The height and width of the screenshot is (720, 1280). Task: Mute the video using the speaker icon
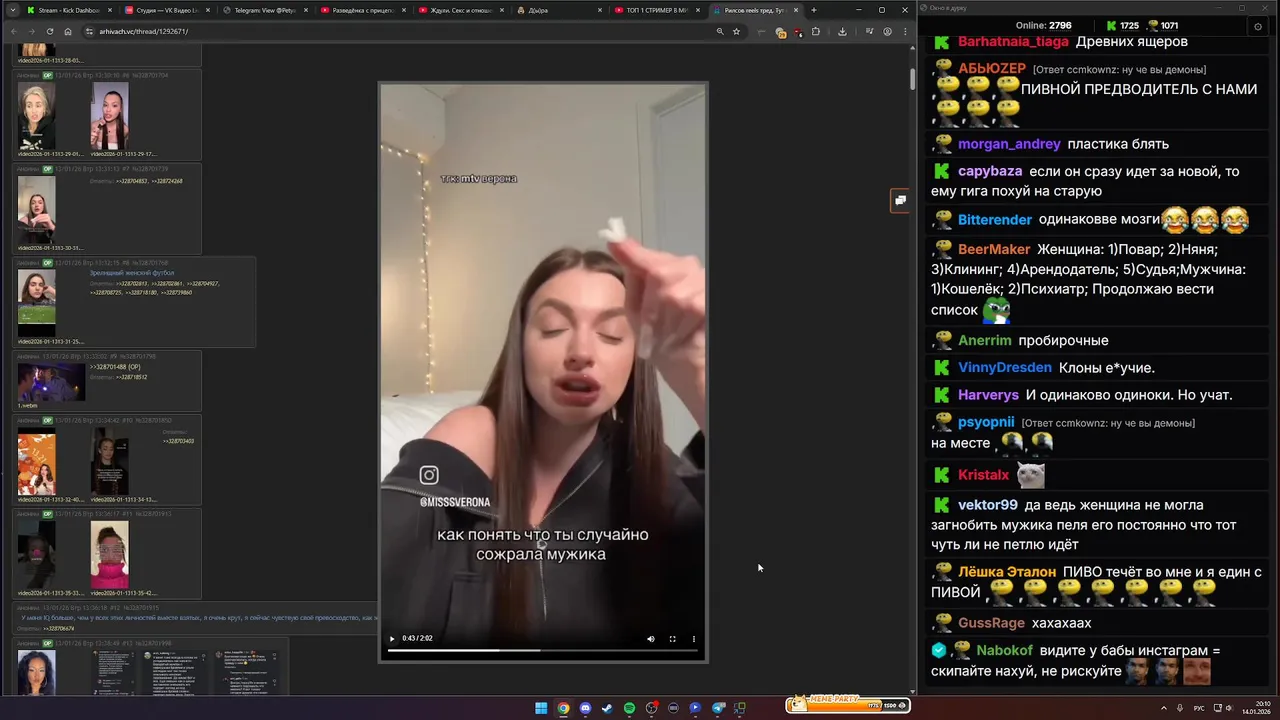pos(650,639)
